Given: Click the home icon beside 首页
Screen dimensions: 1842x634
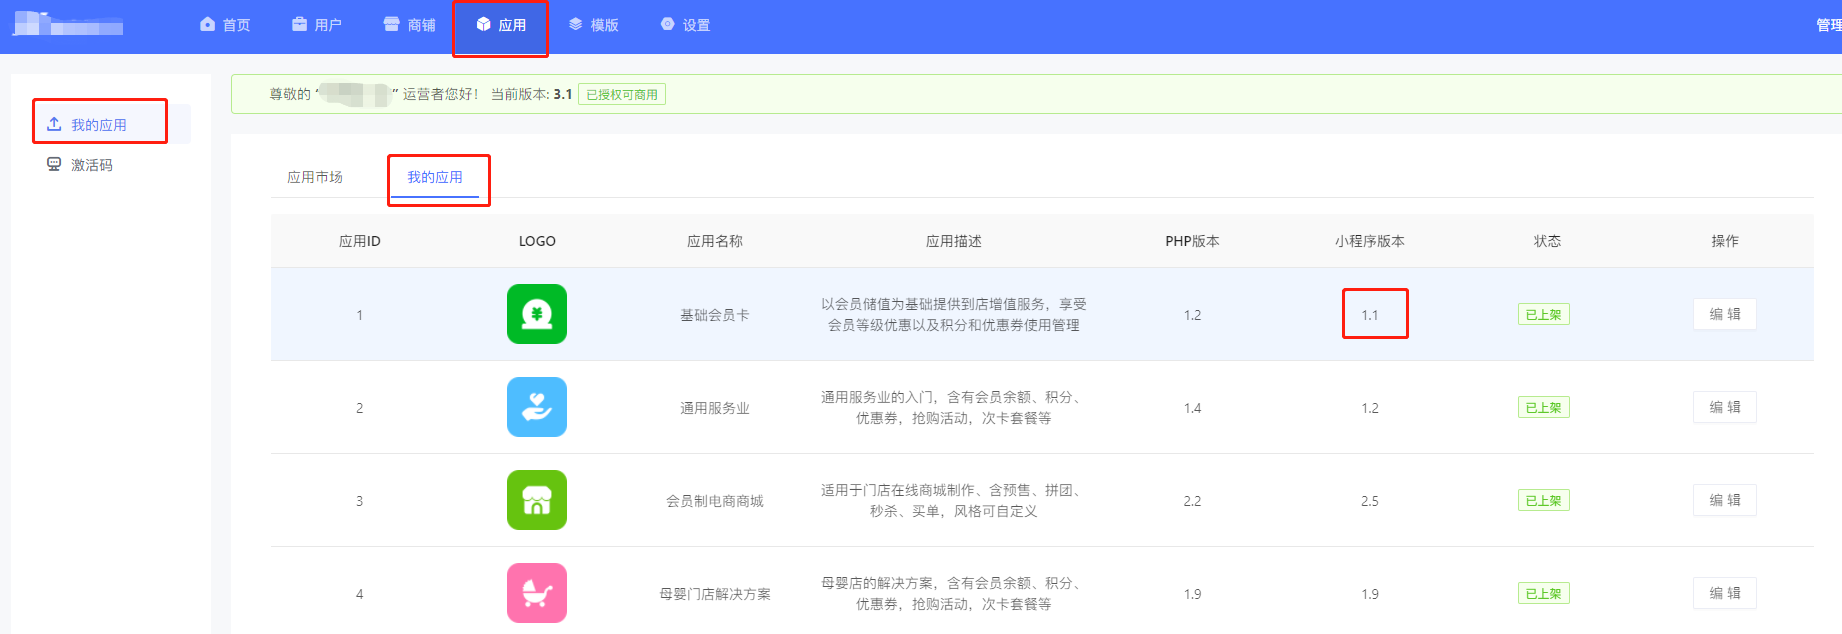Looking at the screenshot, I should 207,24.
